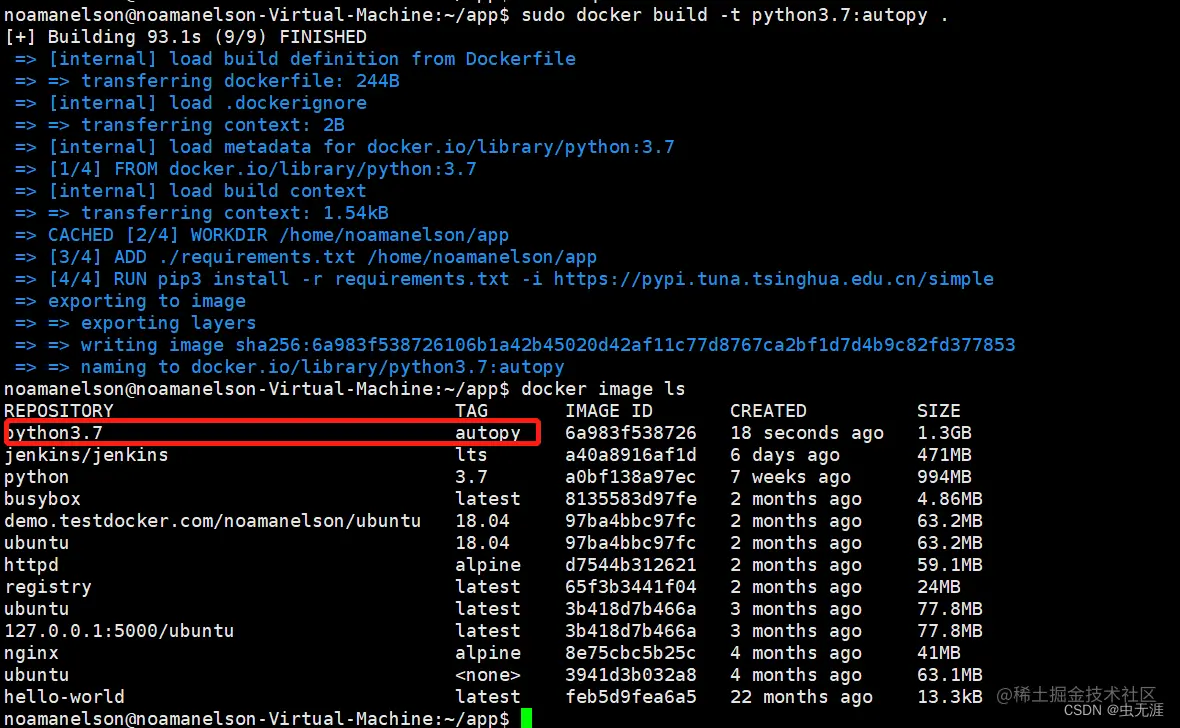The height and width of the screenshot is (728, 1180).
Task: Click the 4.86MB size value
Action: tap(949, 499)
